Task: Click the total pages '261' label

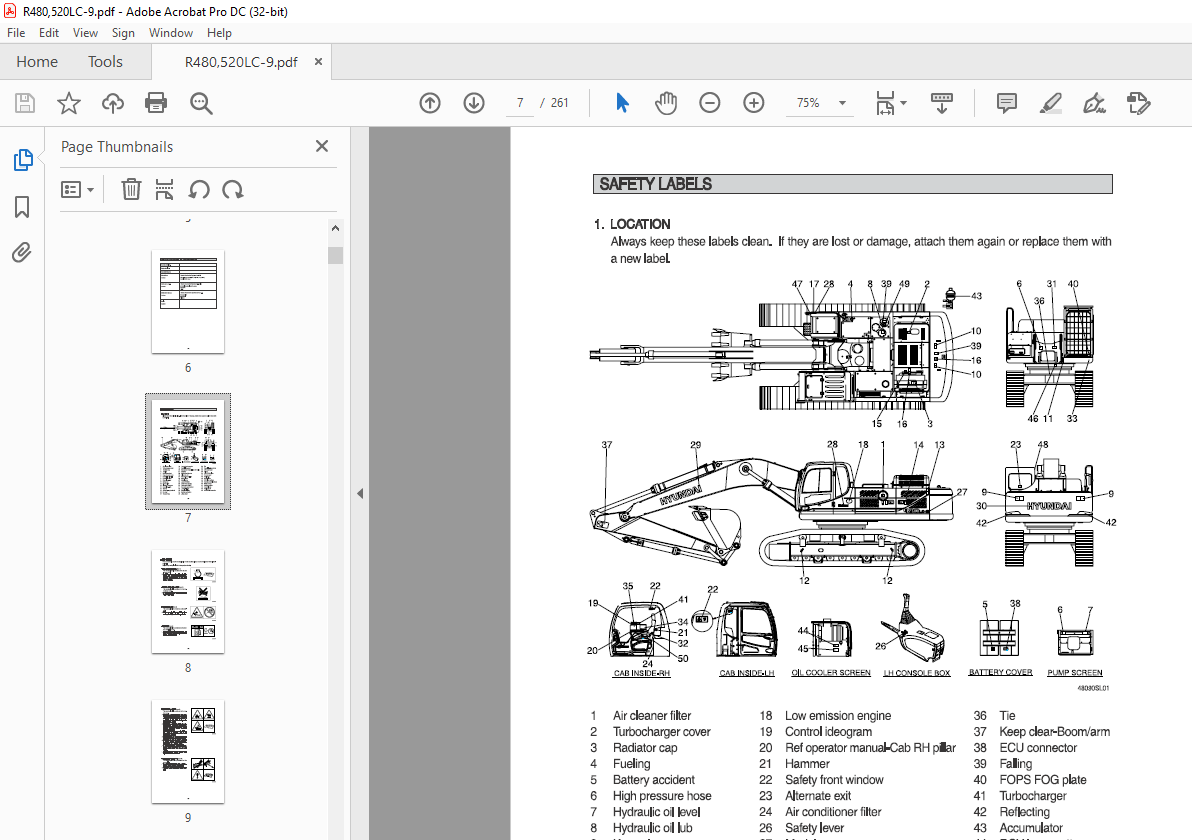Action: pos(560,103)
